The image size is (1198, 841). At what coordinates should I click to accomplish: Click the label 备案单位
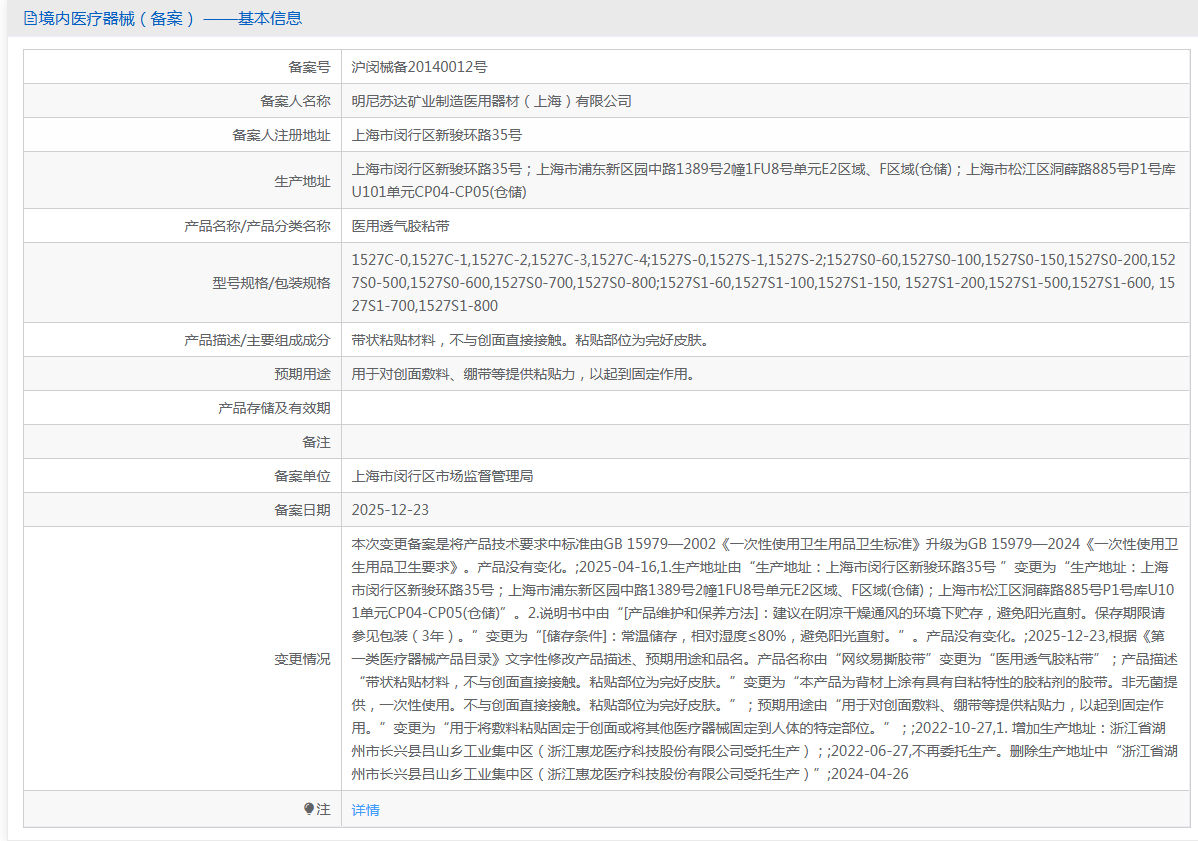[302, 476]
